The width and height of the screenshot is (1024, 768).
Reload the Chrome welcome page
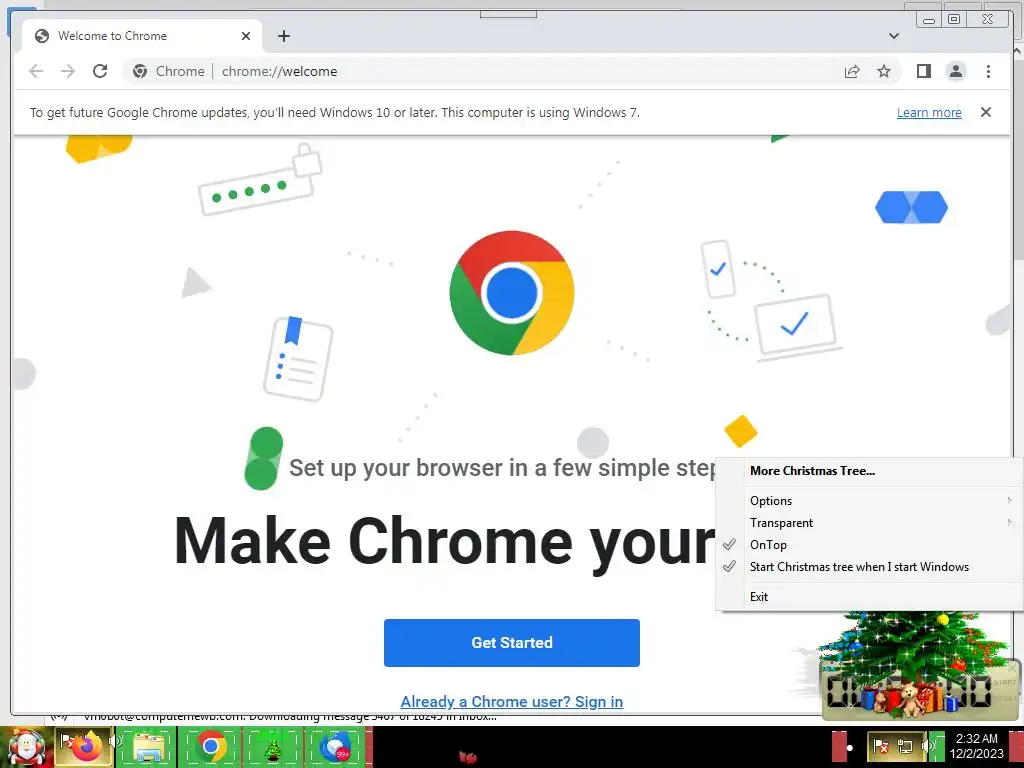click(100, 71)
